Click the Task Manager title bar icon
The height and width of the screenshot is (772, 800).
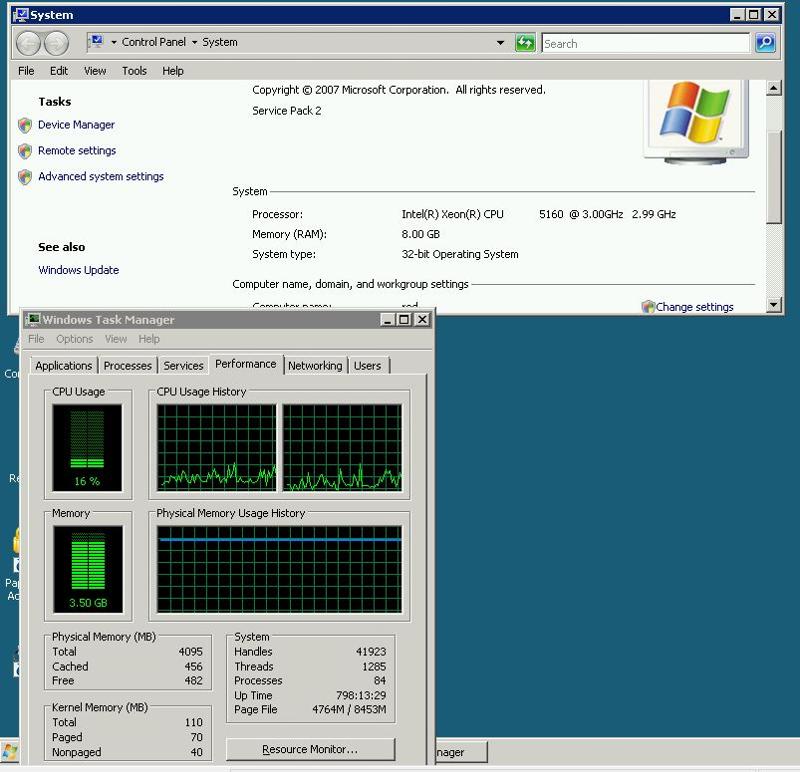[33, 319]
